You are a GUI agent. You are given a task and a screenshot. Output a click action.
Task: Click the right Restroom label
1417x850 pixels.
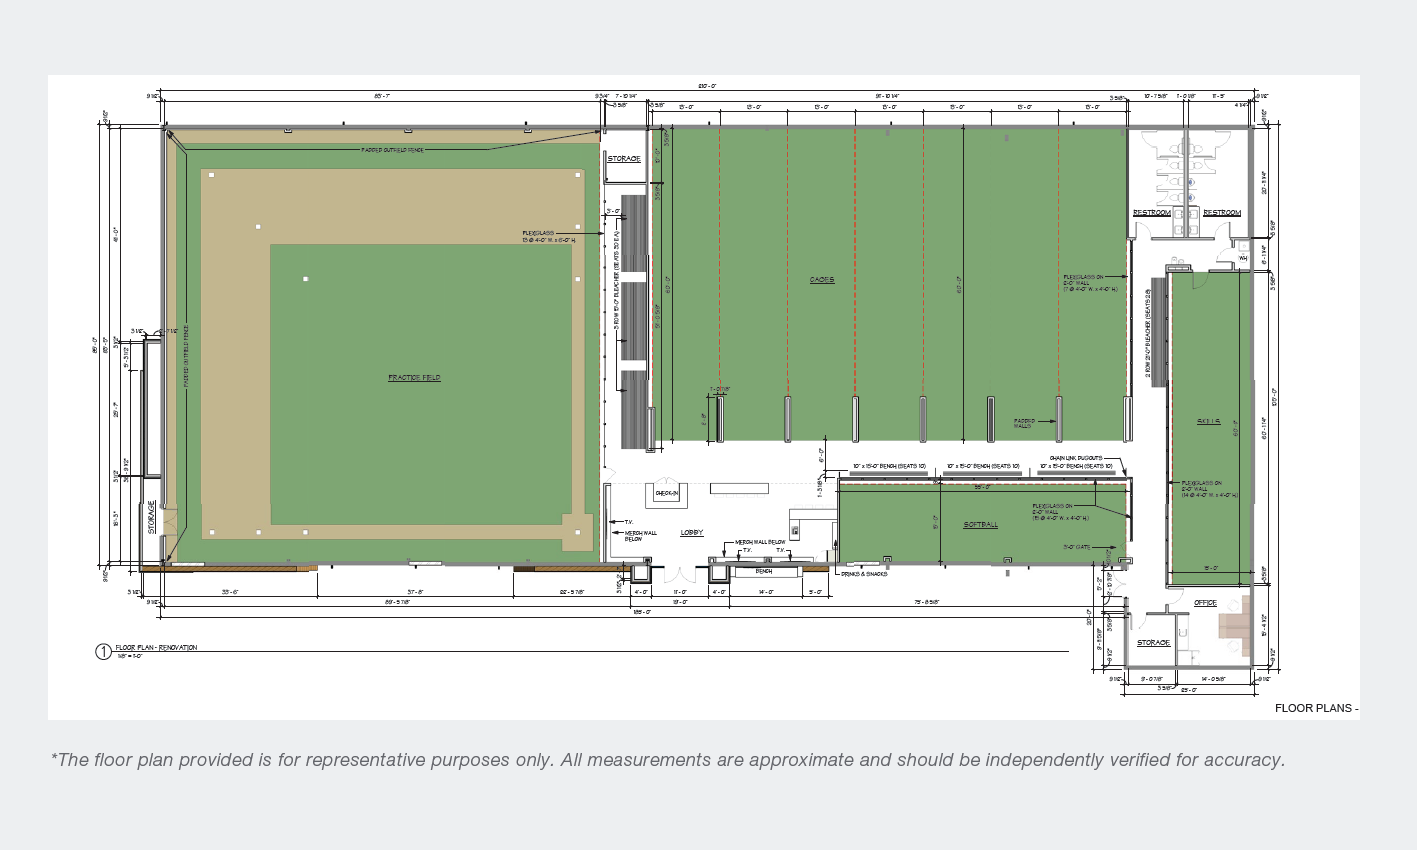tap(1221, 213)
